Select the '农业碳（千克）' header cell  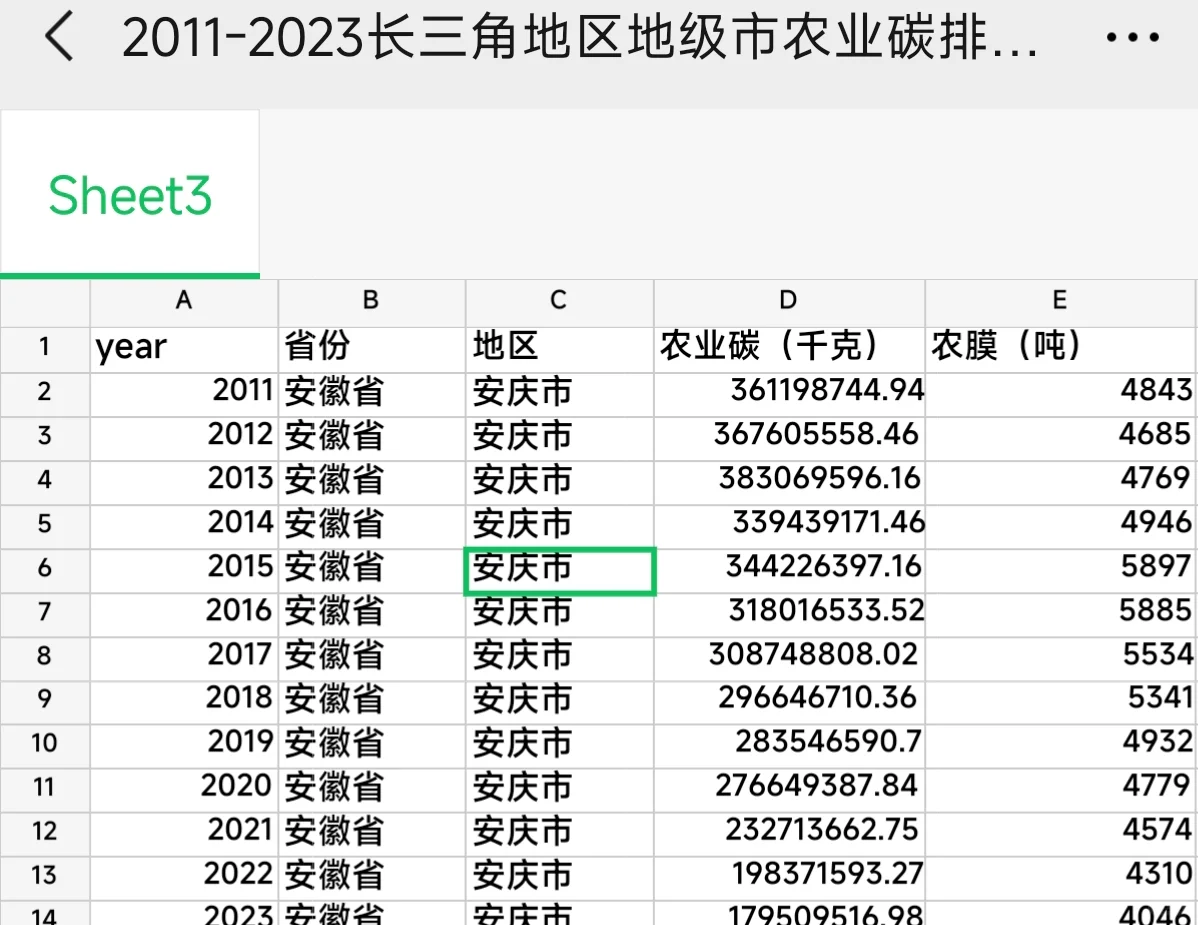tap(788, 348)
